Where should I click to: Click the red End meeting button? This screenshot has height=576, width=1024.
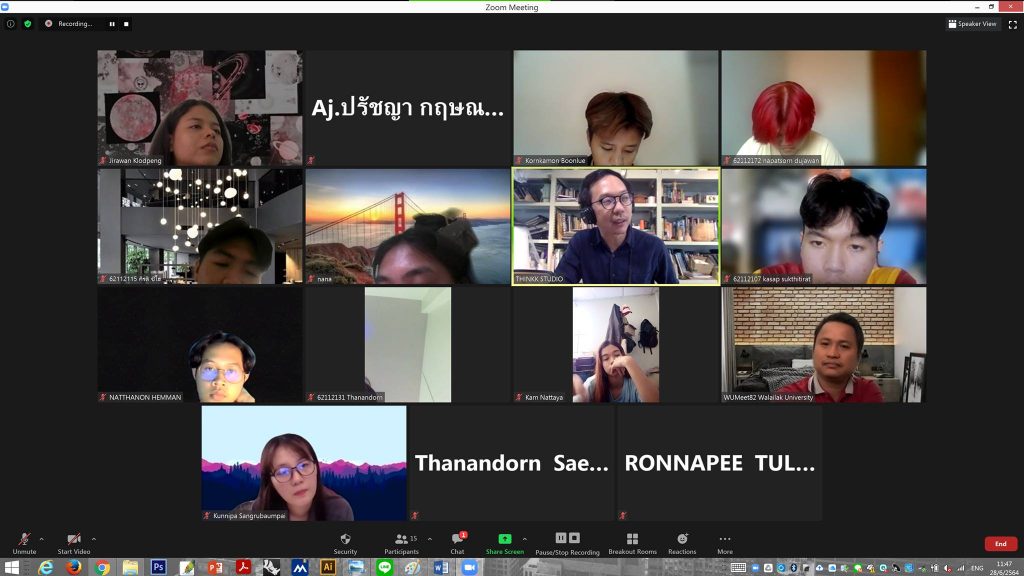click(1000, 544)
